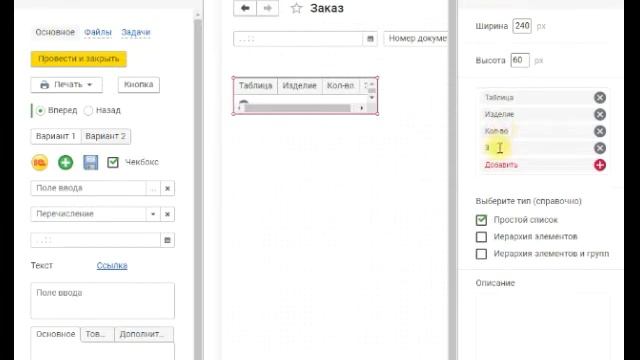Screen dimensions: 640x360
Task: Click the orange 1C round icon
Action: coord(40,162)
